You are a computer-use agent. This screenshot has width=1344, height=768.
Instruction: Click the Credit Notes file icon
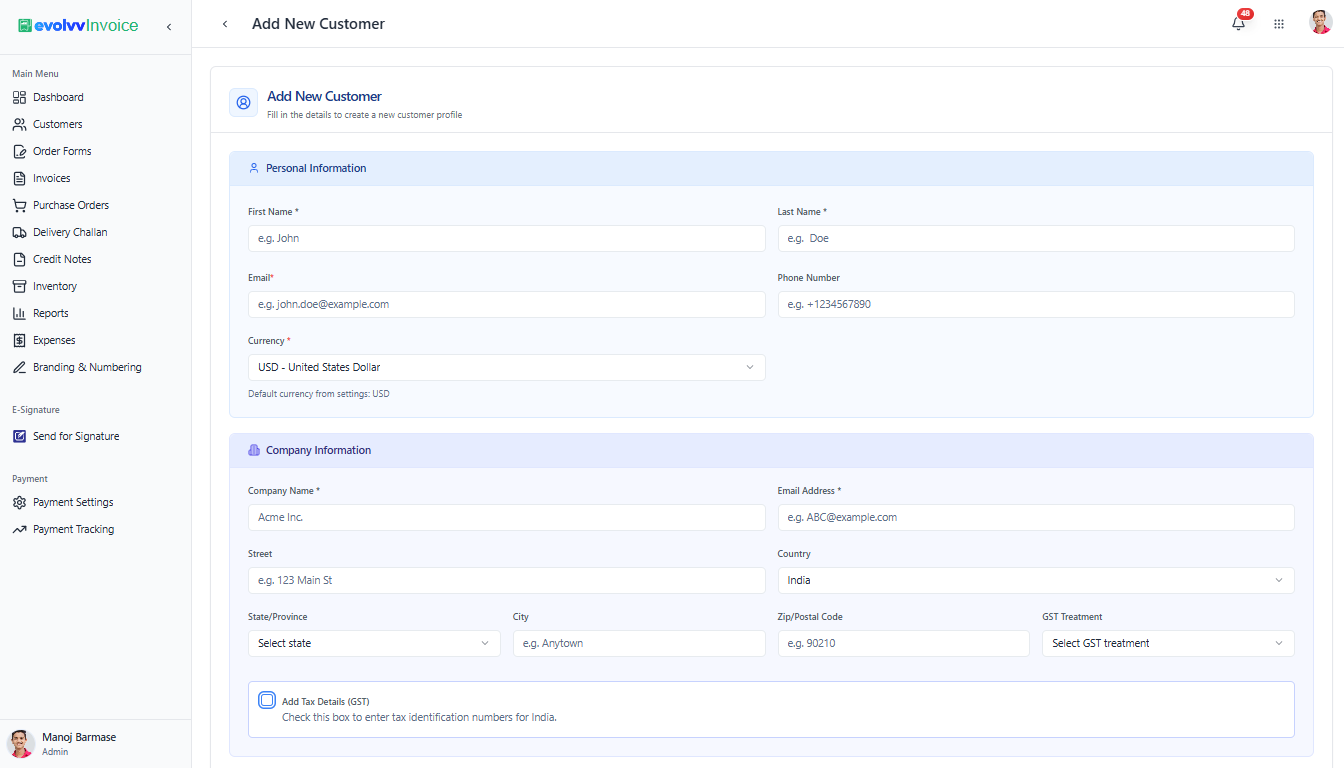pyautogui.click(x=19, y=259)
